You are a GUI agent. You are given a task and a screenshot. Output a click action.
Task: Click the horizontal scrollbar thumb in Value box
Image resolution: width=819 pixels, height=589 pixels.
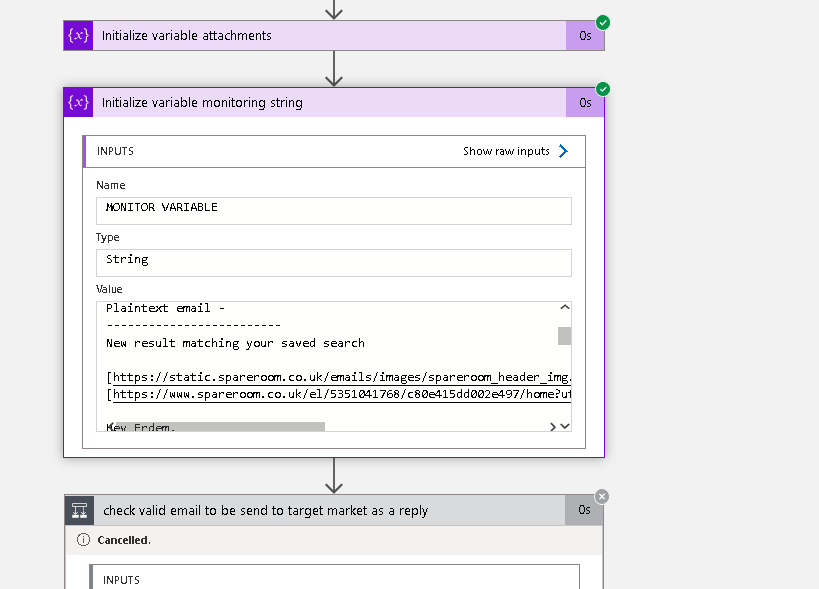click(220, 427)
